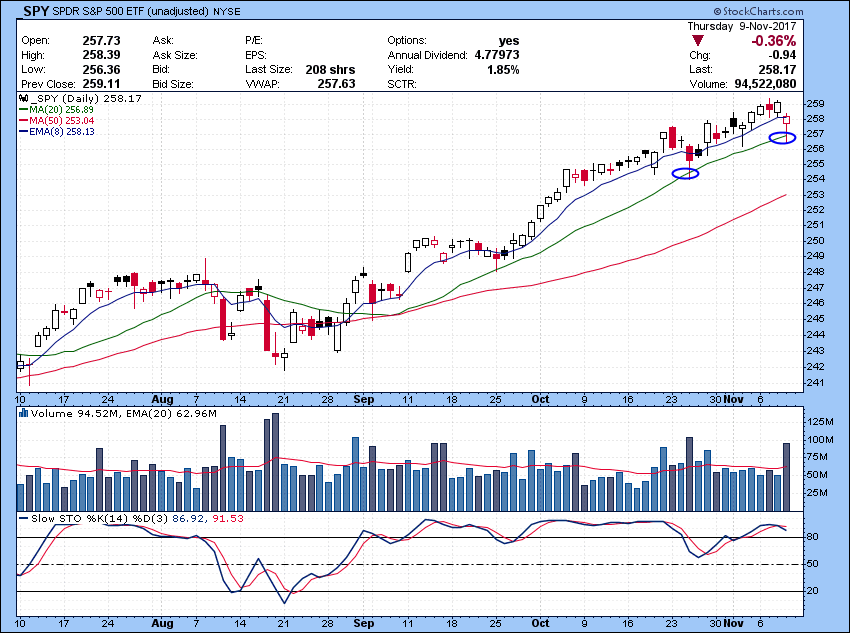850x633 pixels.
Task: Click the P/E label
Action: click(253, 41)
